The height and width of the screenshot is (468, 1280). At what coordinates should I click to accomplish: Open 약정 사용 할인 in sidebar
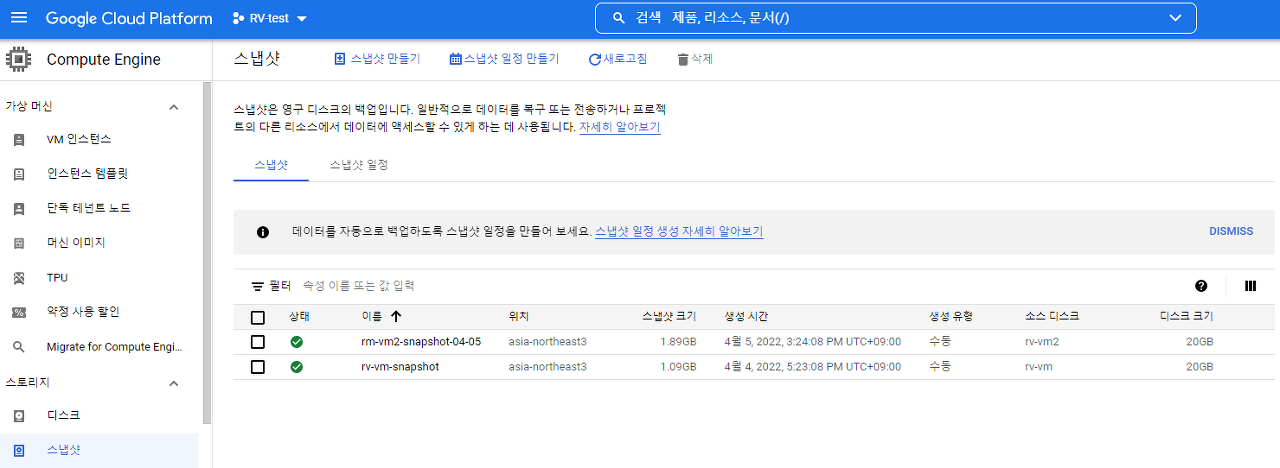83,312
